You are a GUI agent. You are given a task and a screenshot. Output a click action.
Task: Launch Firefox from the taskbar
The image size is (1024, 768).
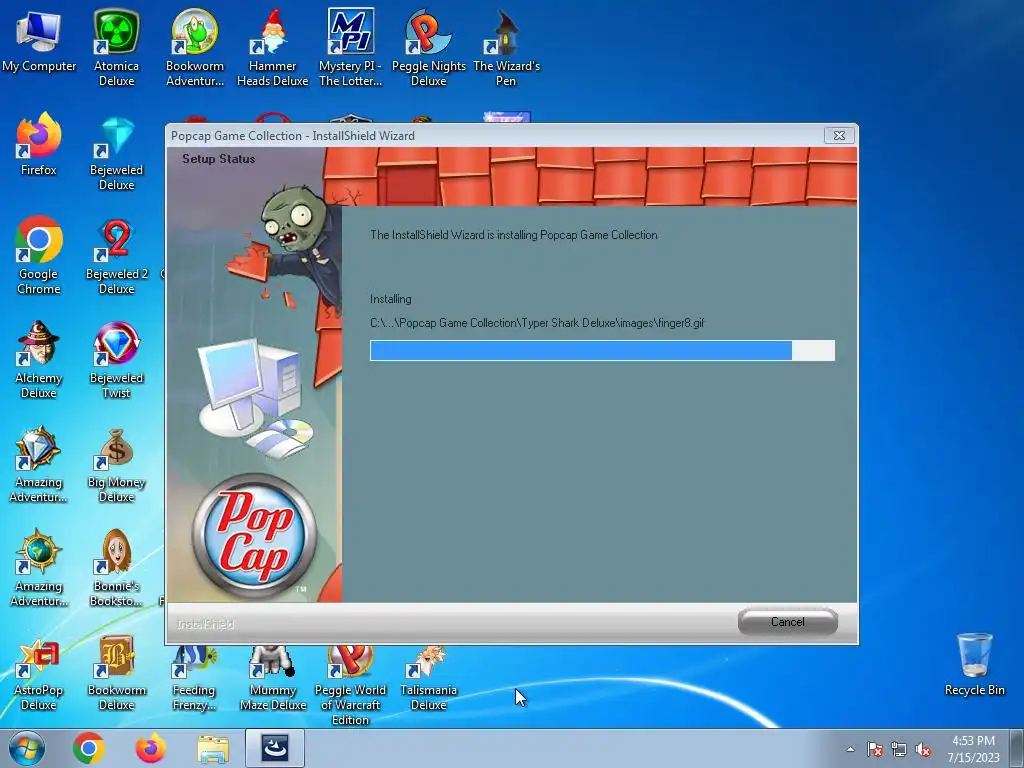pos(150,748)
